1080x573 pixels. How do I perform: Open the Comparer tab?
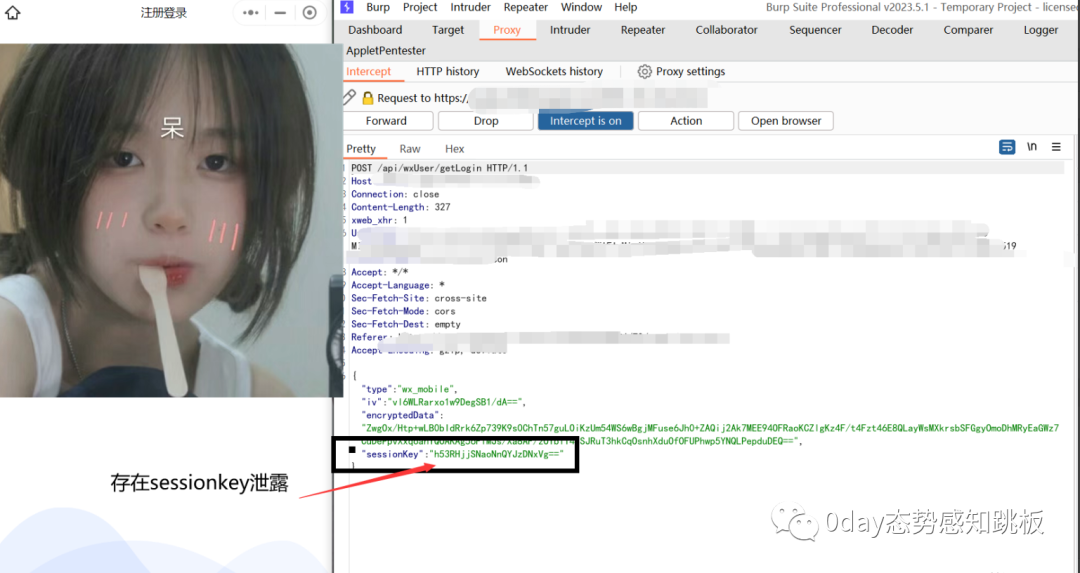pyautogui.click(x=968, y=30)
